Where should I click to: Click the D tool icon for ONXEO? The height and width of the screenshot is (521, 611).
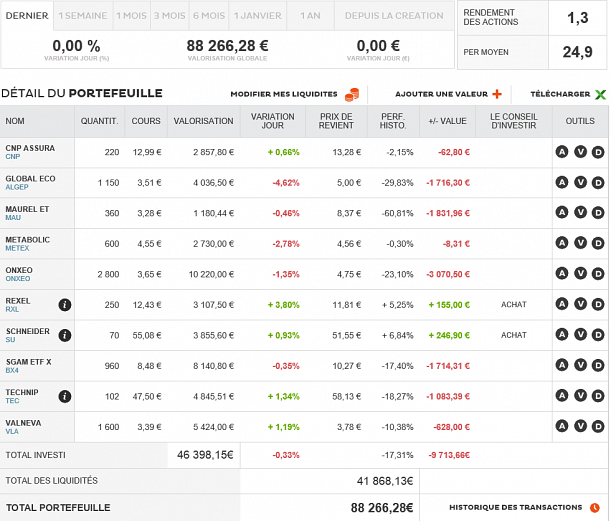598,274
